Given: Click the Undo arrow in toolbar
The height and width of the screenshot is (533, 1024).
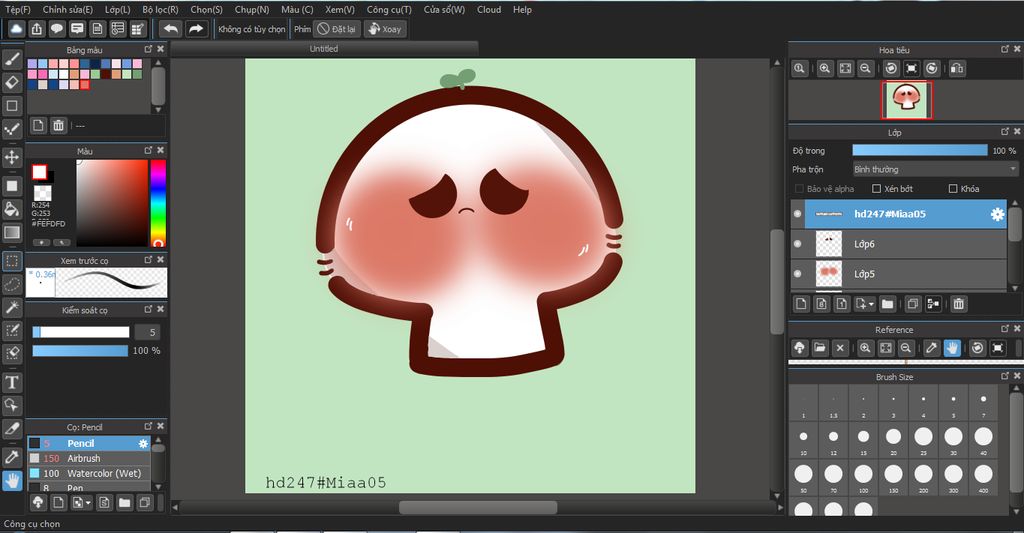Looking at the screenshot, I should [170, 29].
